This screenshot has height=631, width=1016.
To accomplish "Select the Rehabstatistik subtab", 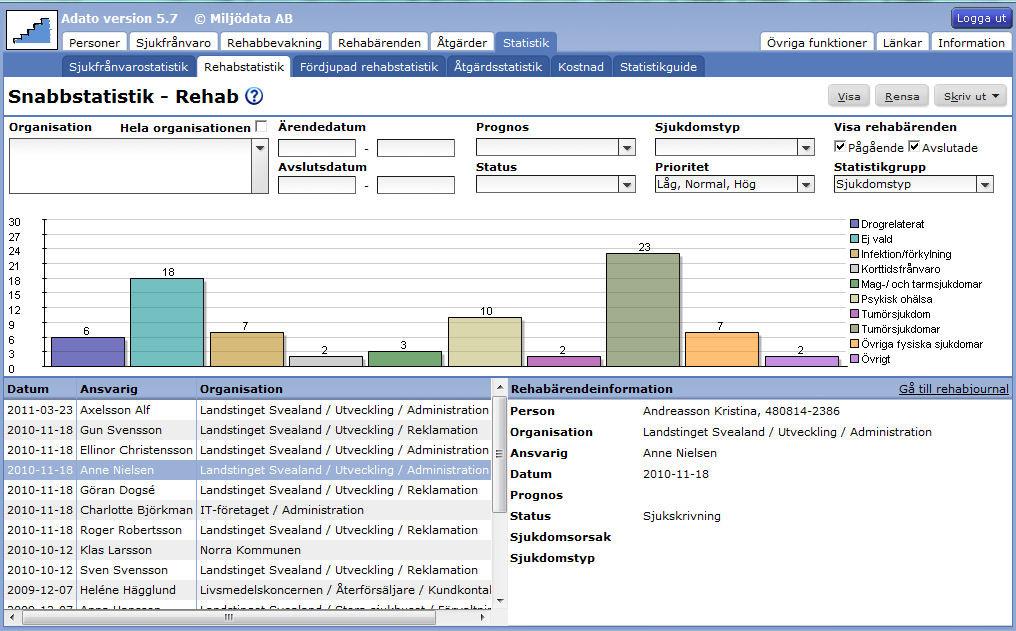I will click(x=244, y=66).
